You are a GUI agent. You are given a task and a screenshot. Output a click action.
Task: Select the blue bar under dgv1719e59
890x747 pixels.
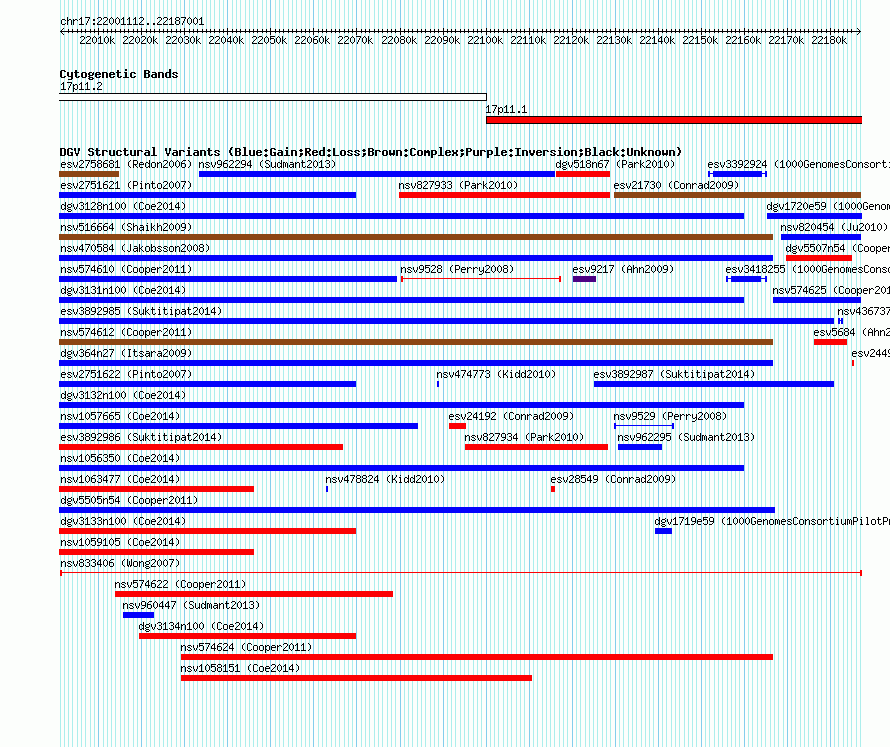pos(664,531)
